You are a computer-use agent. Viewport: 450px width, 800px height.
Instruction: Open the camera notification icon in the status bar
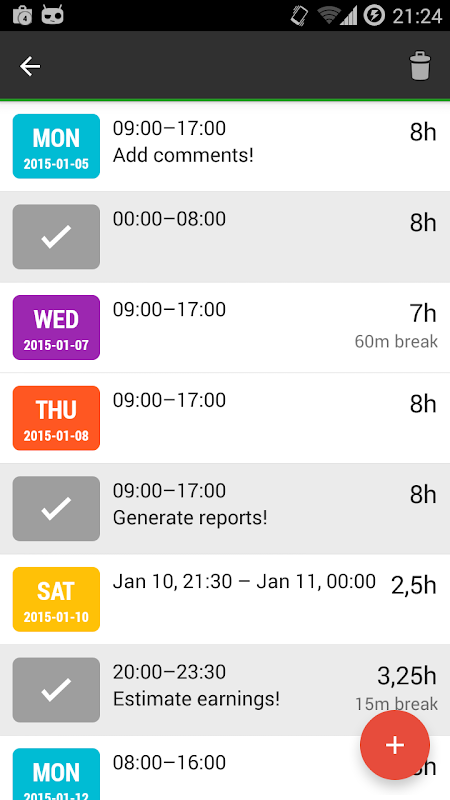22,15
